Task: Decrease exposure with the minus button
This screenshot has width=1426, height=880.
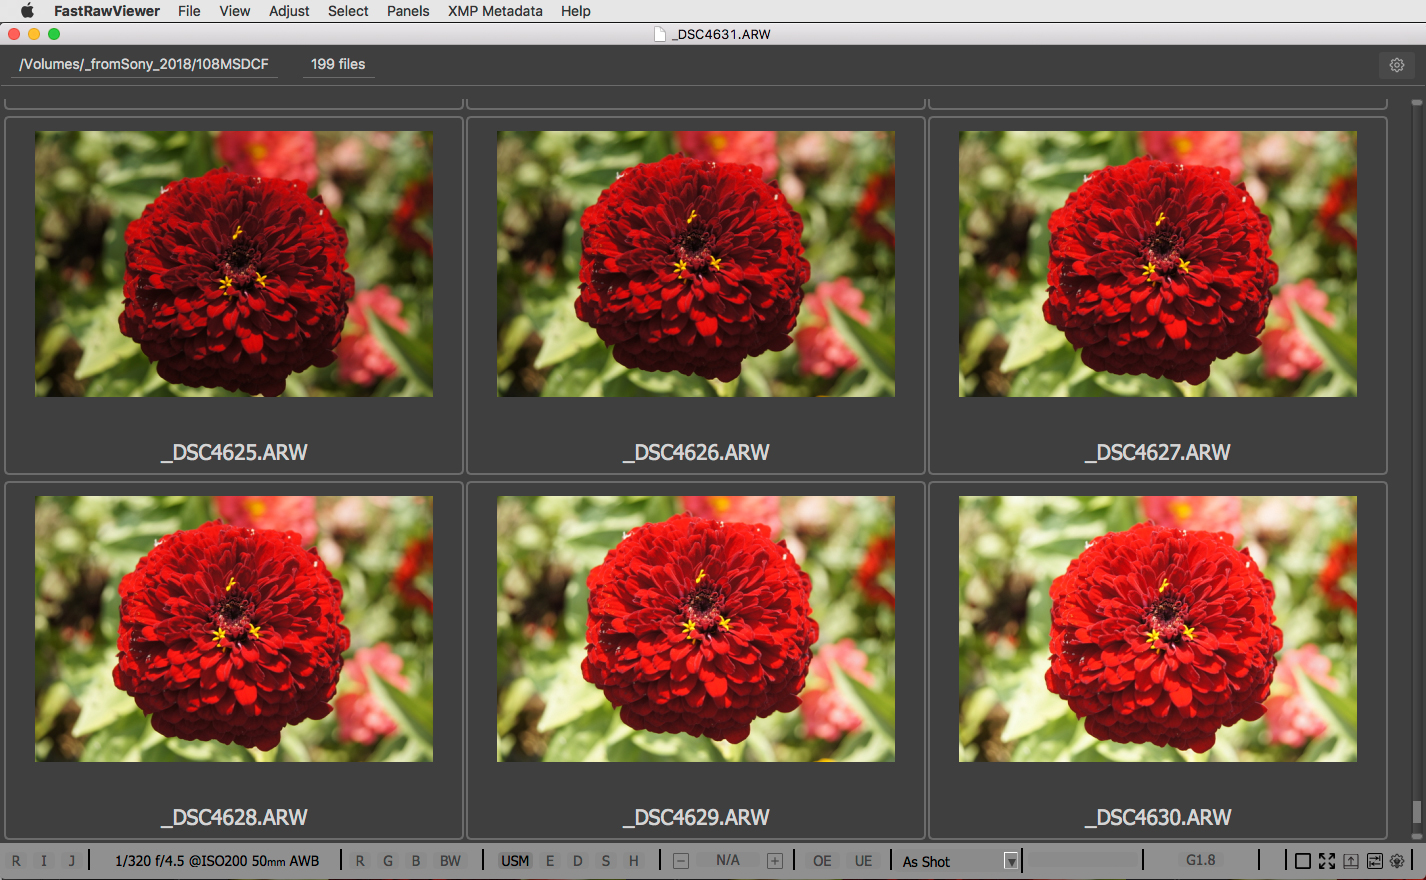Action: pyautogui.click(x=681, y=861)
